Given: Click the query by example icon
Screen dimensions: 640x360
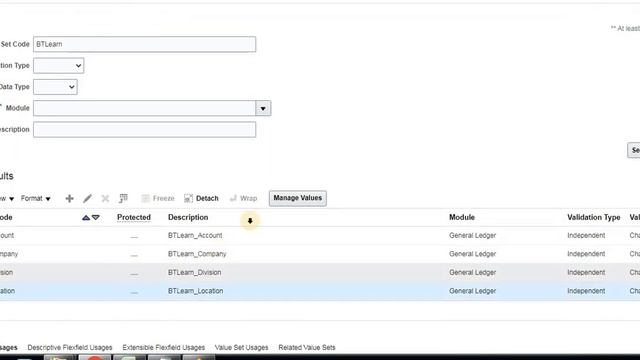Looking at the screenshot, I should pos(123,198).
